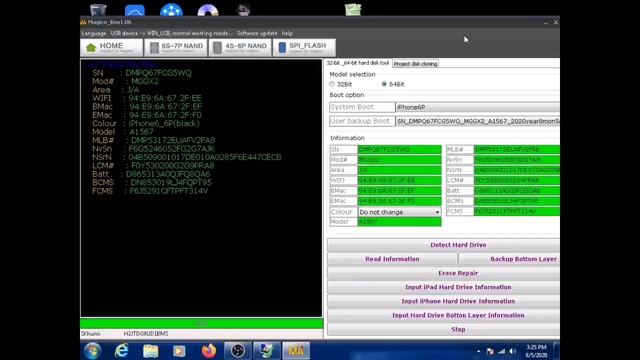Click the H2JTDG8UD1BMS chip ID in status bar
640x360 pixels.
[x=146, y=333]
